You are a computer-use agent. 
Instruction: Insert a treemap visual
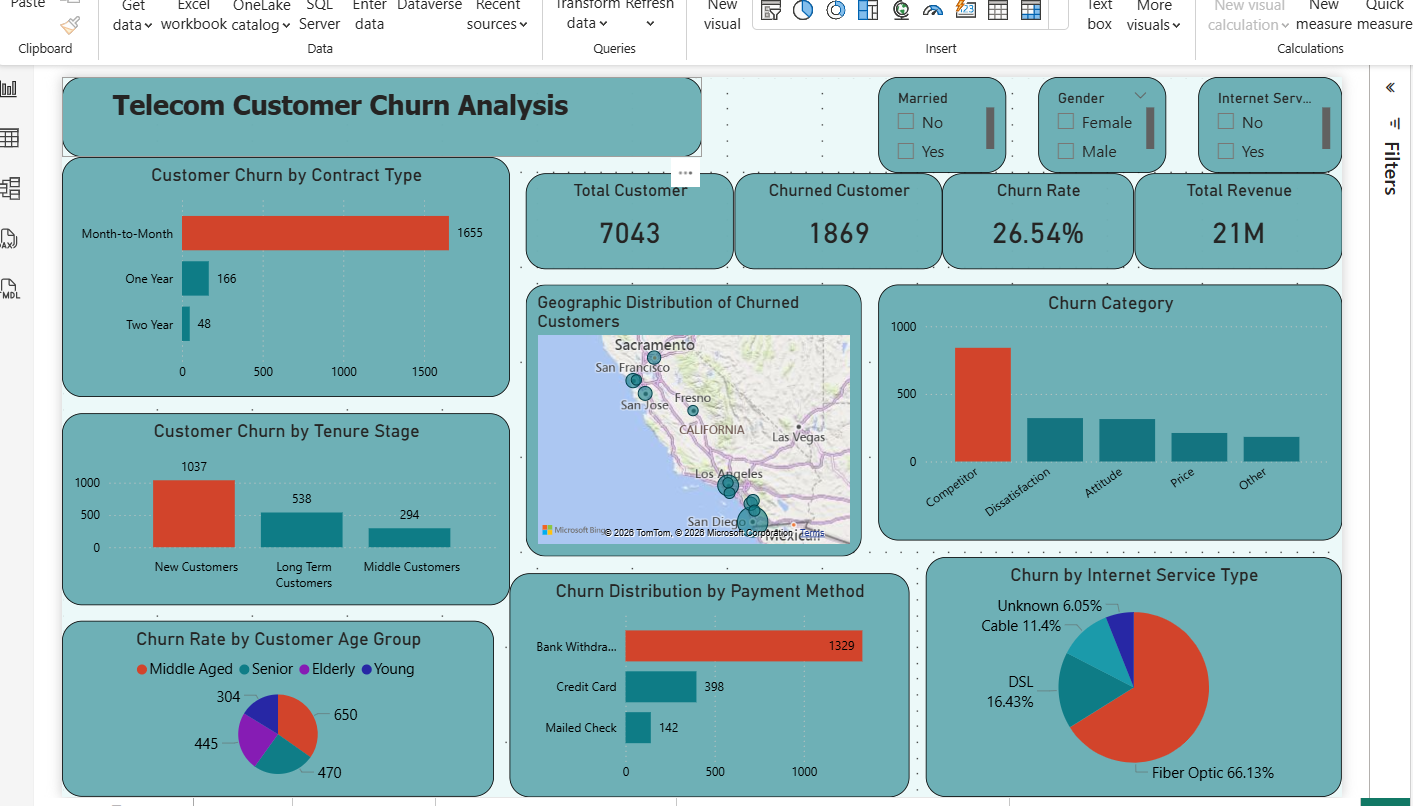click(868, 10)
